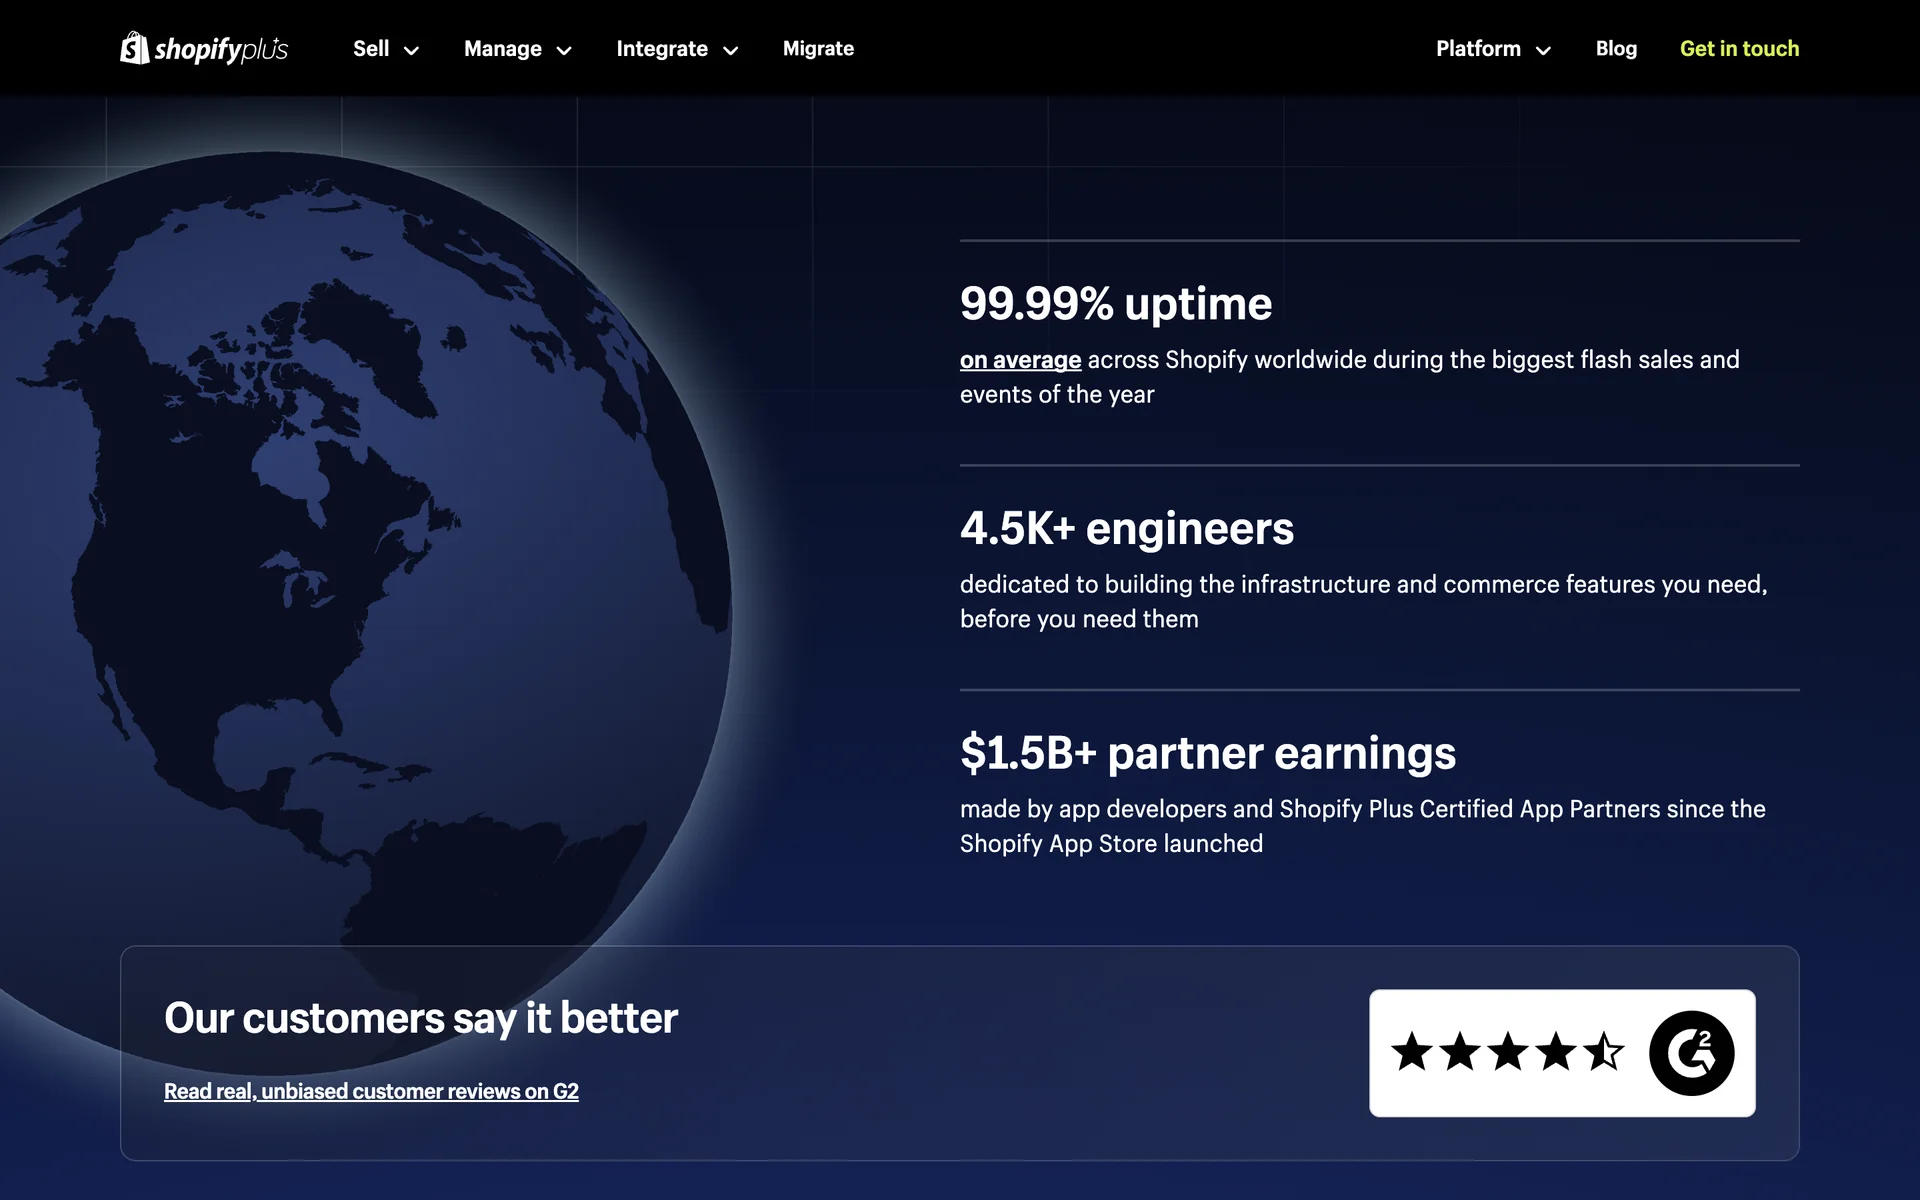
Task: Open the Platform menu item
Action: tap(1477, 49)
